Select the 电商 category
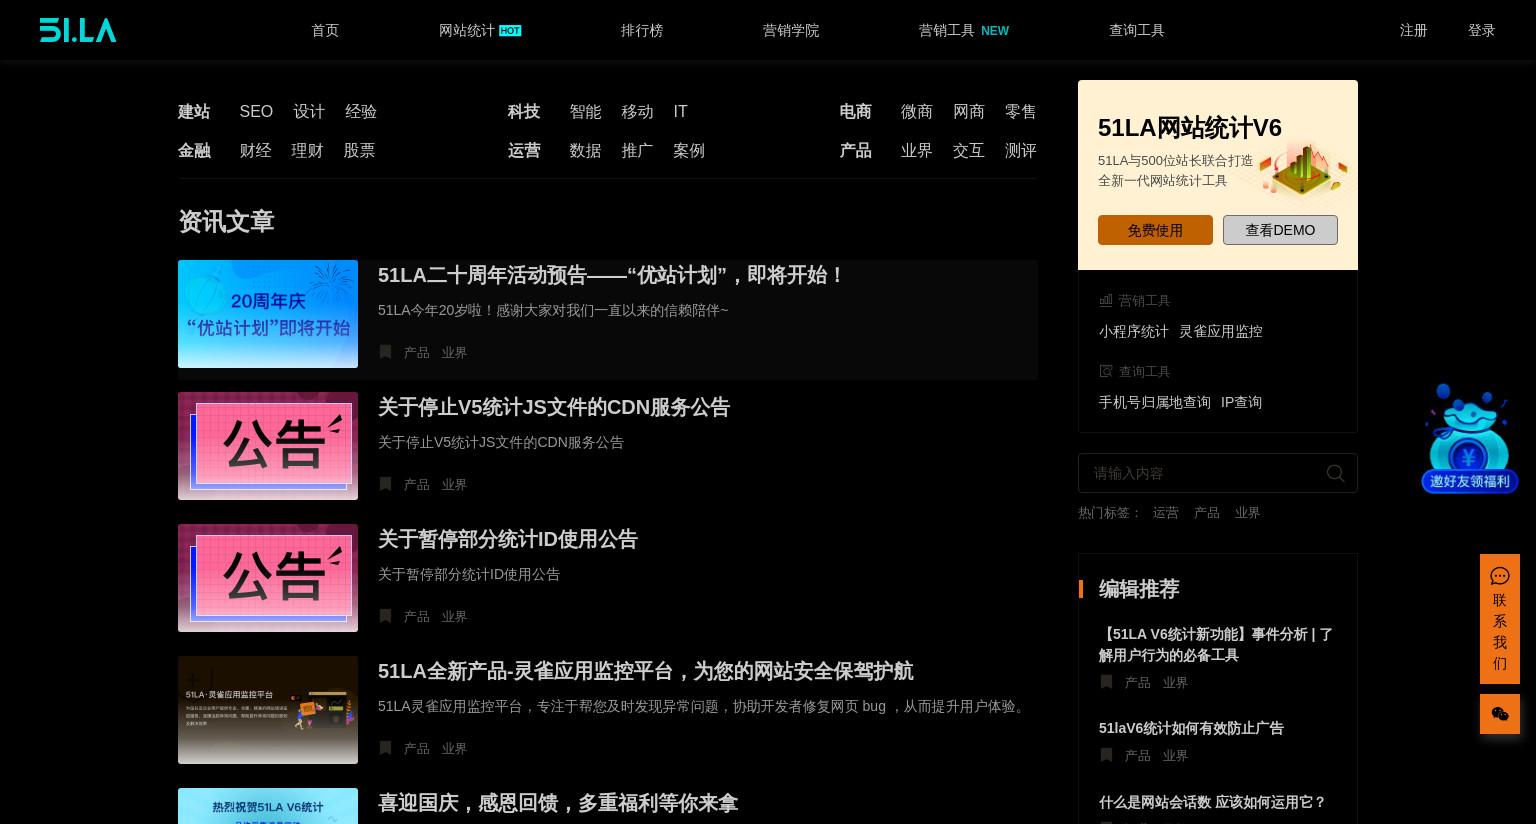1536x824 pixels. pyautogui.click(x=855, y=111)
